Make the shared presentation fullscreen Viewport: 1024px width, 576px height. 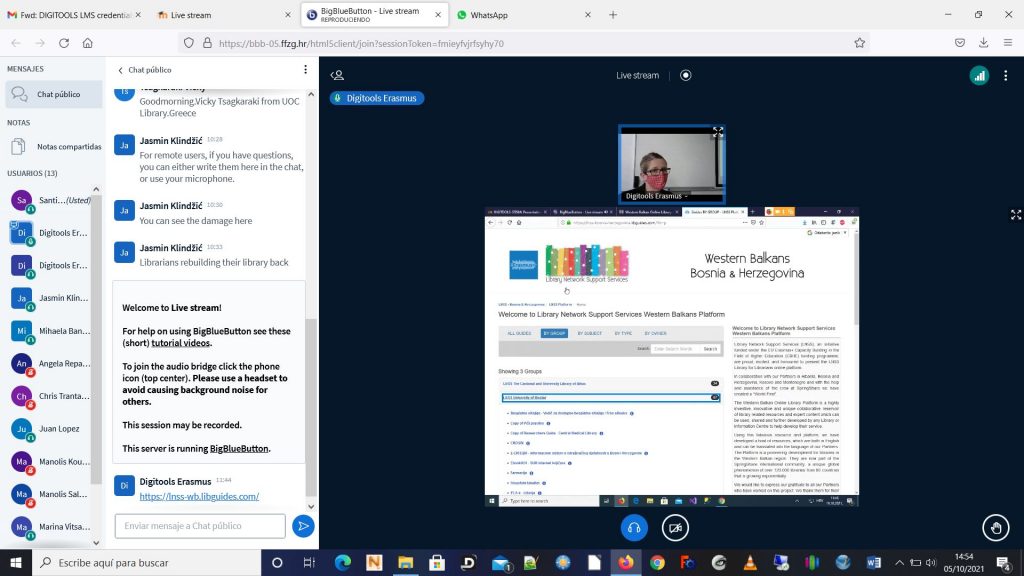point(1016,215)
